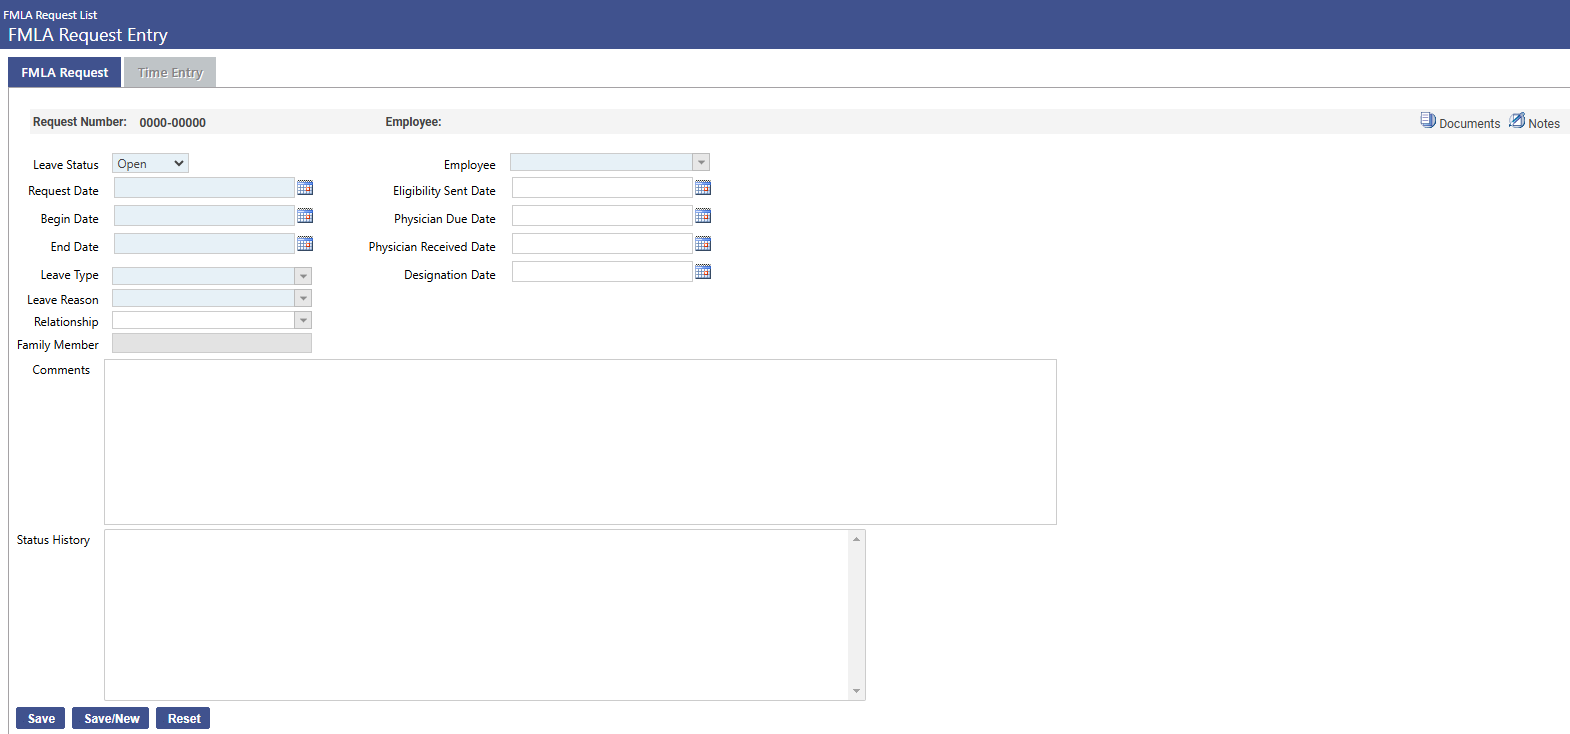Image resolution: width=1570 pixels, height=734 pixels.
Task: Click the Reset button
Action: coord(183,718)
